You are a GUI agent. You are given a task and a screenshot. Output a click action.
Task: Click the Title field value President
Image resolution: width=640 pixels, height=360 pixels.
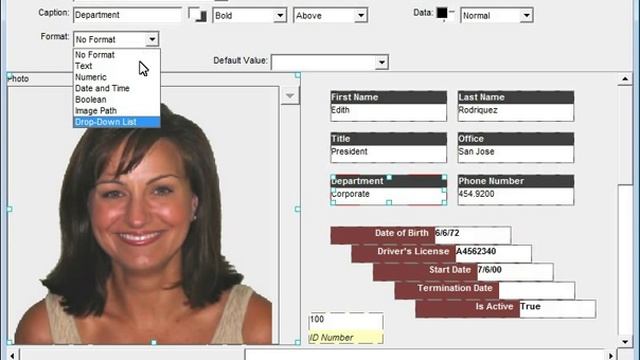[x=389, y=154]
